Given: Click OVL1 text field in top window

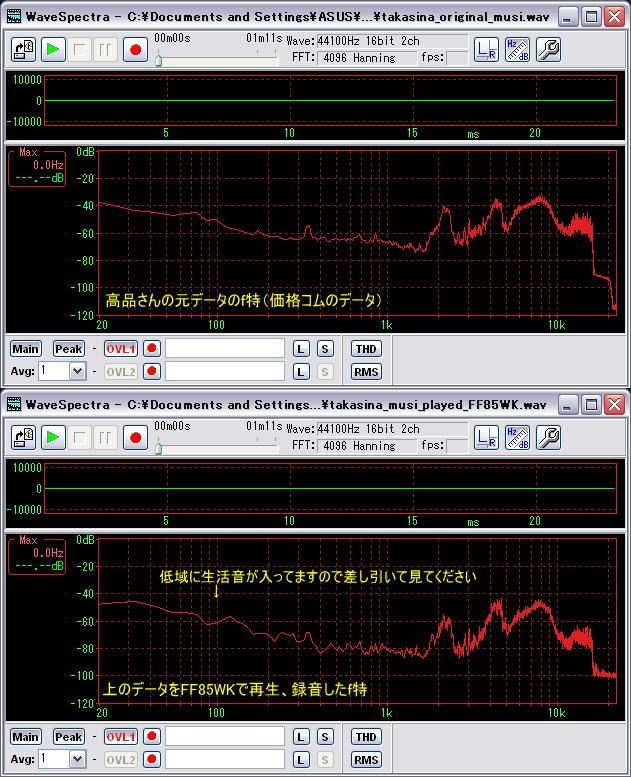Looking at the screenshot, I should [x=225, y=348].
